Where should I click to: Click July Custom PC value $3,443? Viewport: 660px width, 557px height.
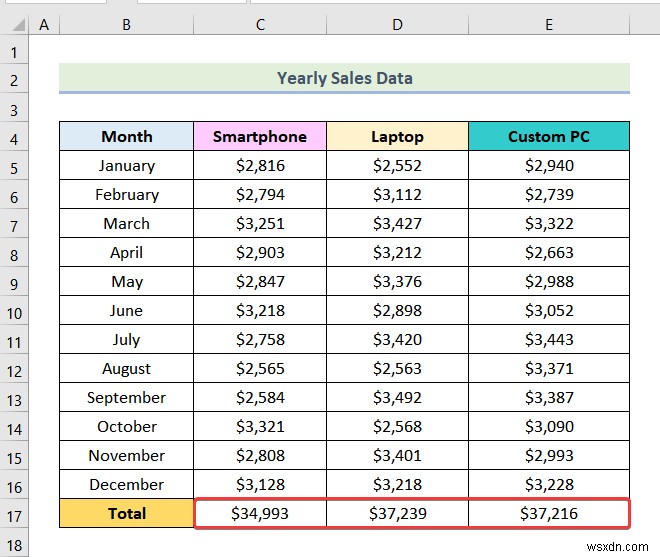point(548,340)
